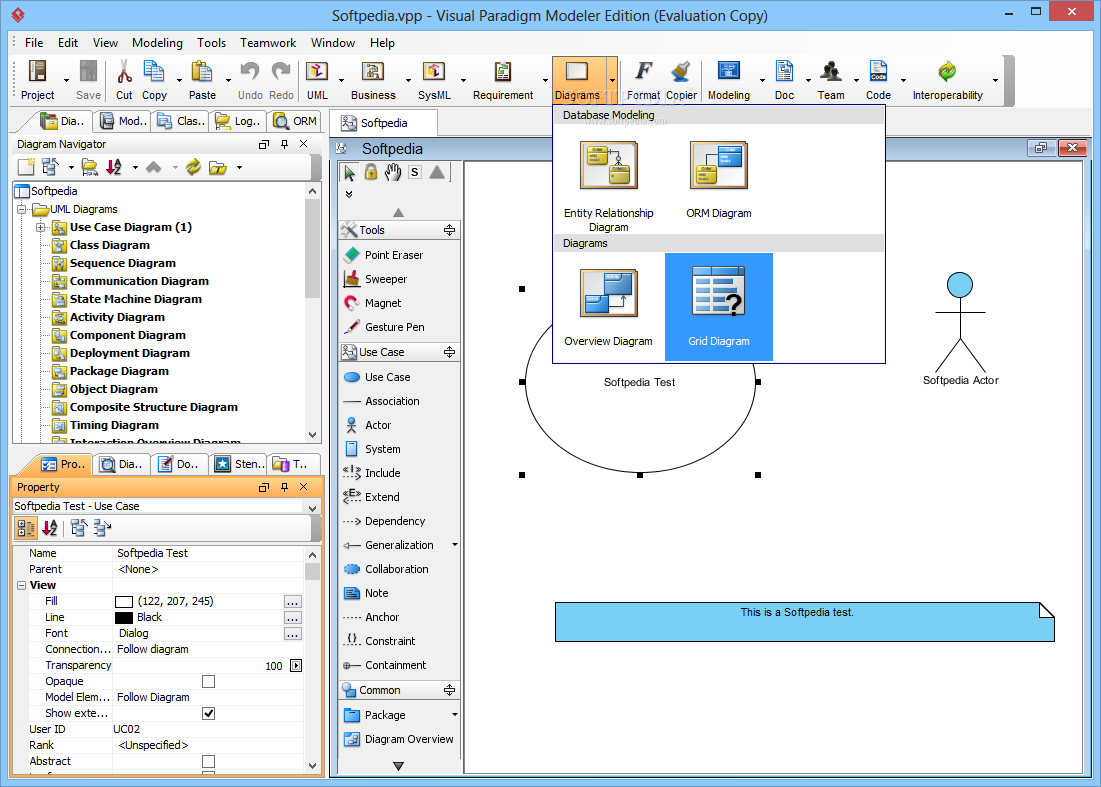Click the Undo arrow icon

point(249,72)
